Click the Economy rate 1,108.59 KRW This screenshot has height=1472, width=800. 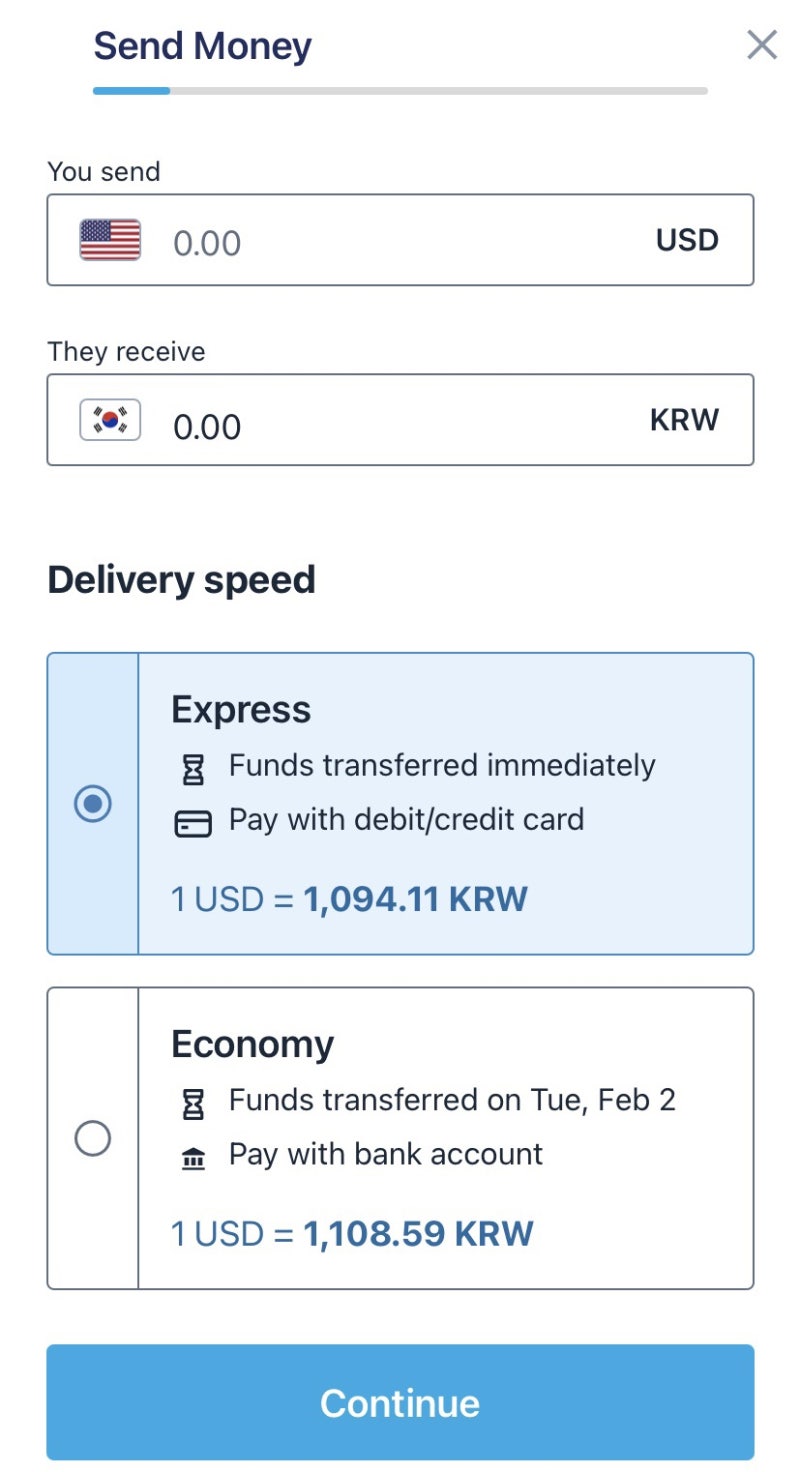pyautogui.click(x=418, y=1233)
